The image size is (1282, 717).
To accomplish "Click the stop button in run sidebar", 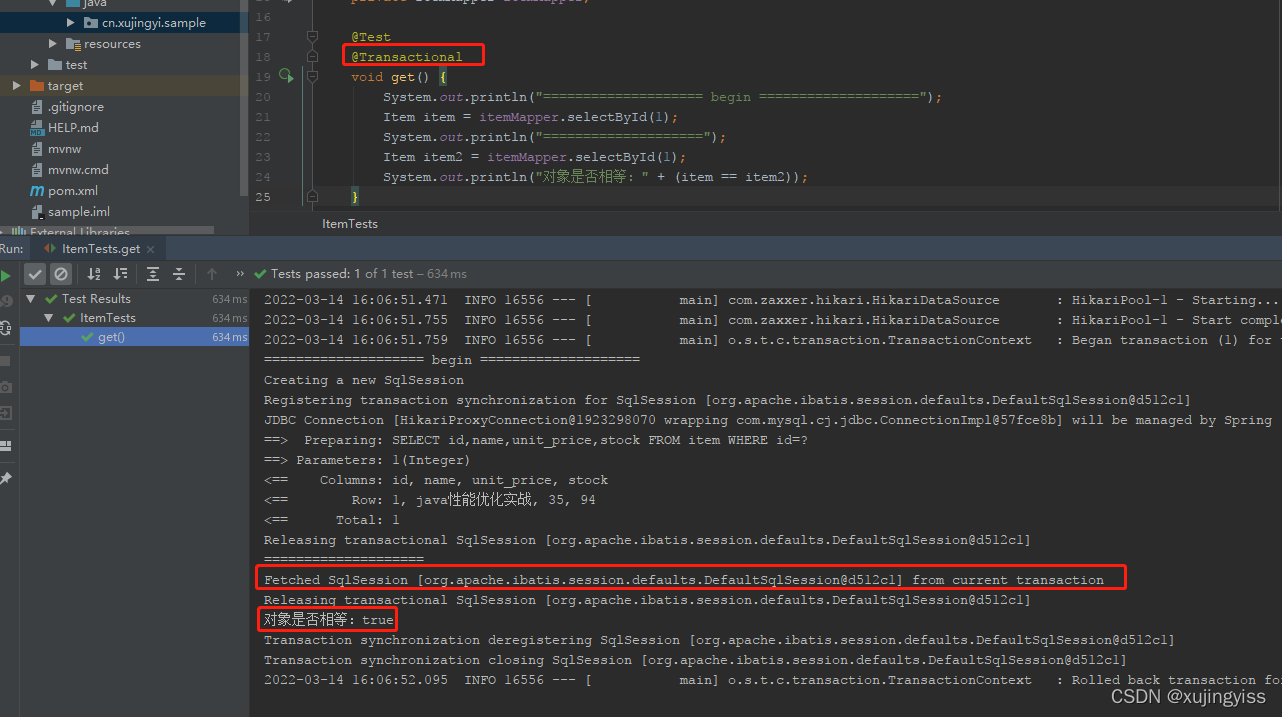I will [x=5, y=361].
